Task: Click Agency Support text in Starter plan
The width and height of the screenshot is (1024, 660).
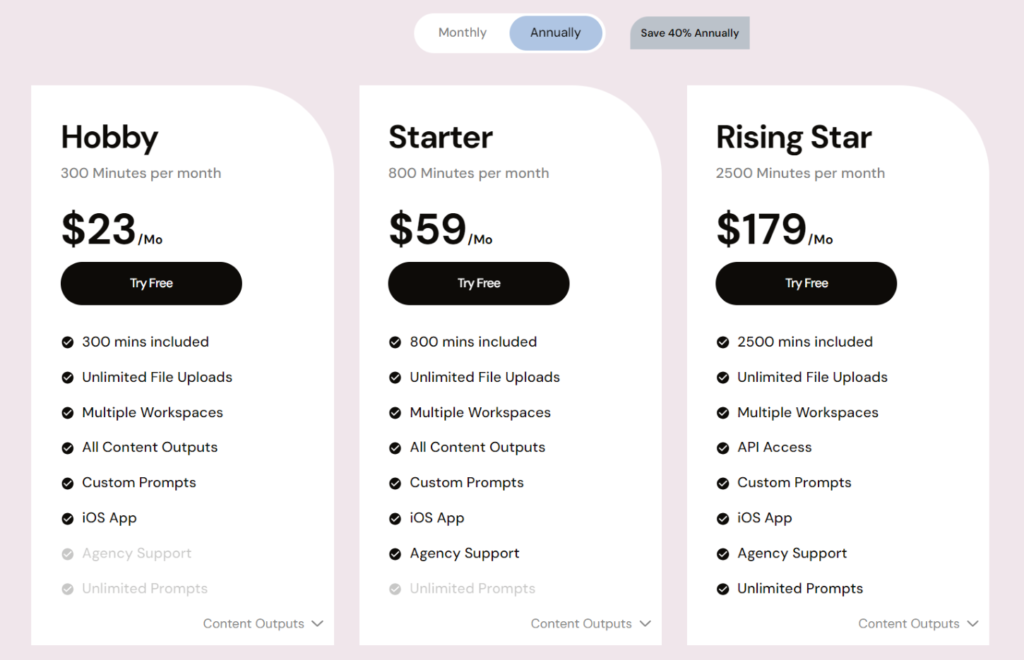Action: tap(464, 554)
